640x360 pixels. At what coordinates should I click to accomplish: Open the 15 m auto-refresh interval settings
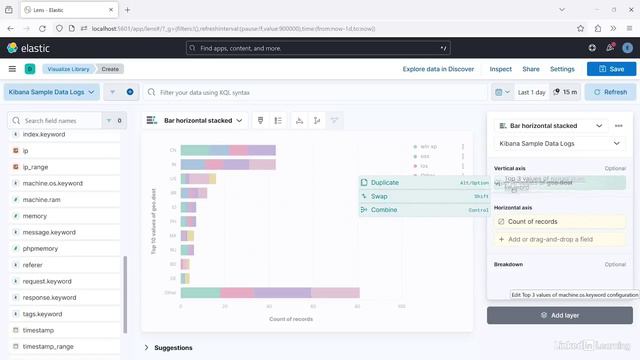(565, 92)
